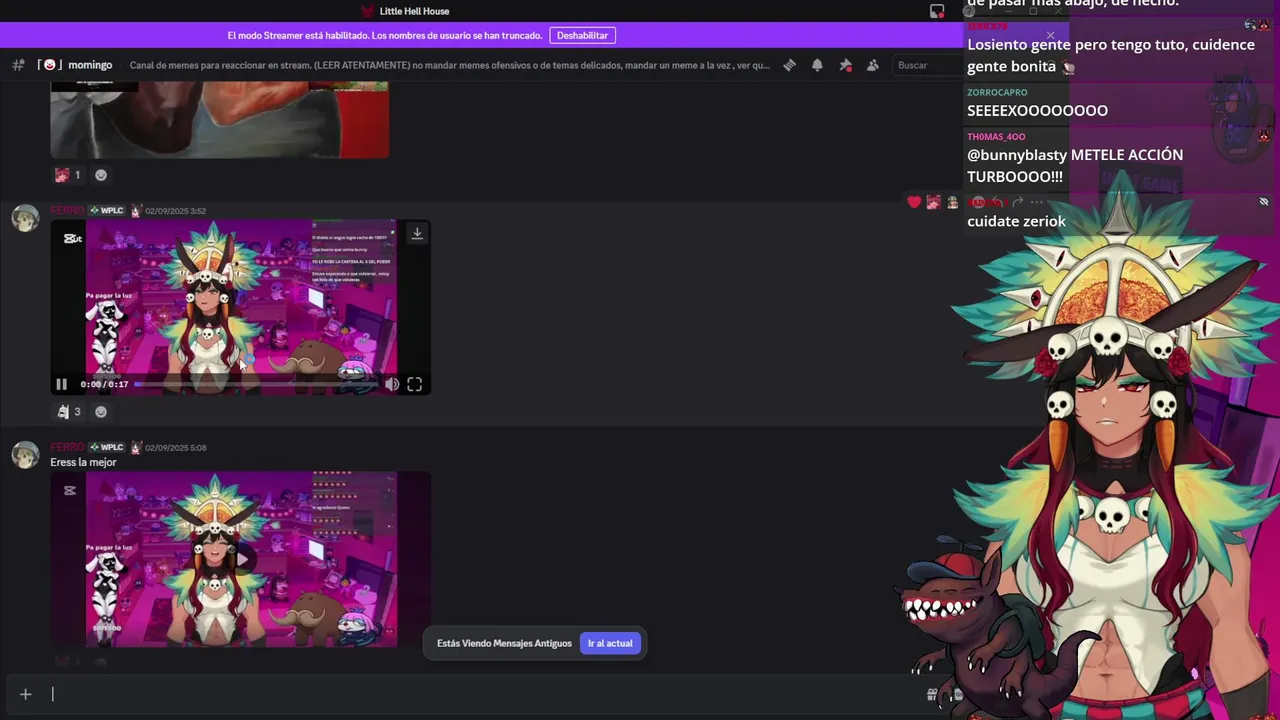Viewport: 1280px width, 720px height.
Task: Click the 02/09/2025 3:52 timestamp
Action: (175, 211)
